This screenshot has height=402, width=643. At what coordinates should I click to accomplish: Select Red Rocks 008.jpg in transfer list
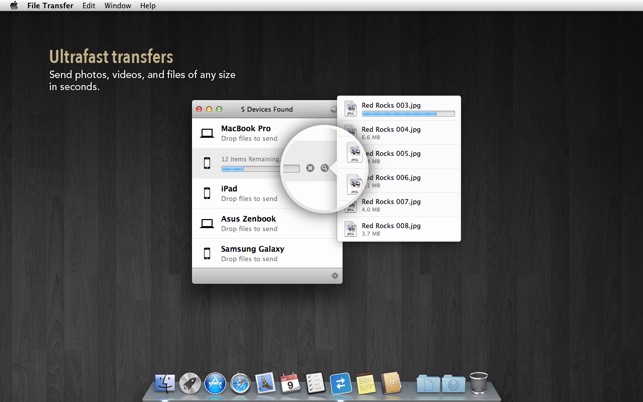[399, 229]
